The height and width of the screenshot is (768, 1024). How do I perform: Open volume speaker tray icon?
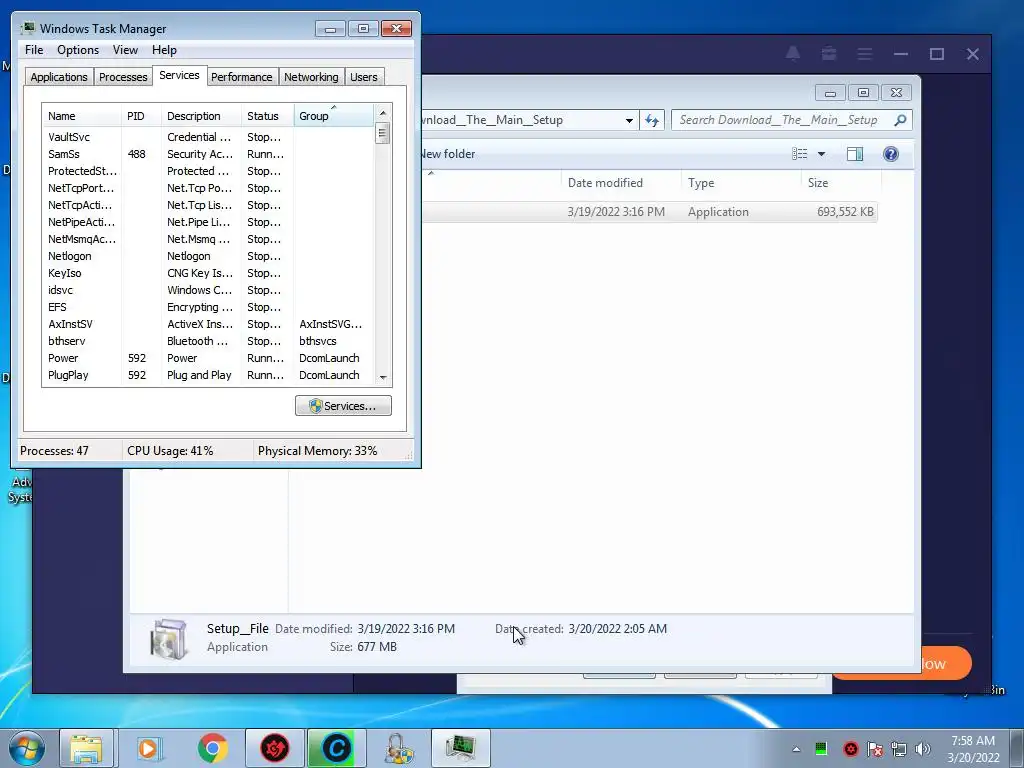coord(923,749)
